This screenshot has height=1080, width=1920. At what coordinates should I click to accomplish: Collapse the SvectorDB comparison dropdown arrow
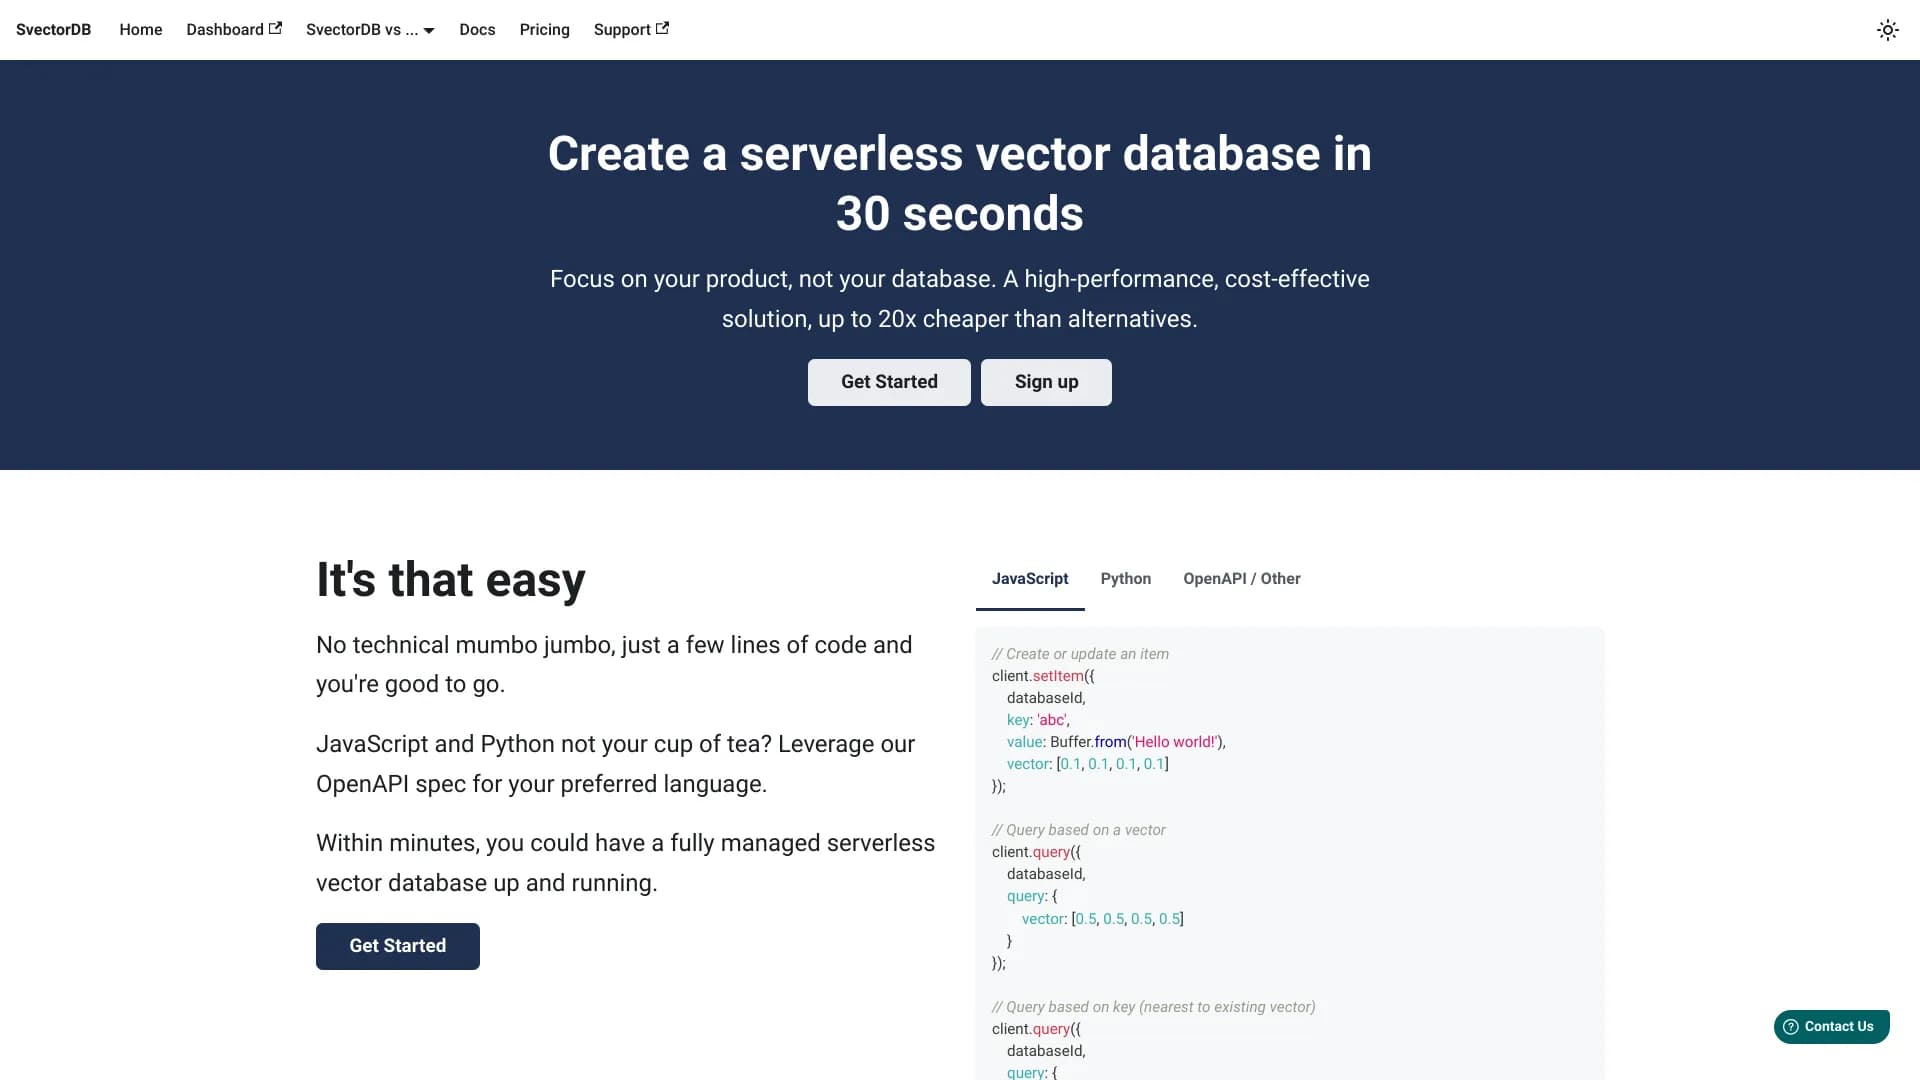tap(428, 30)
